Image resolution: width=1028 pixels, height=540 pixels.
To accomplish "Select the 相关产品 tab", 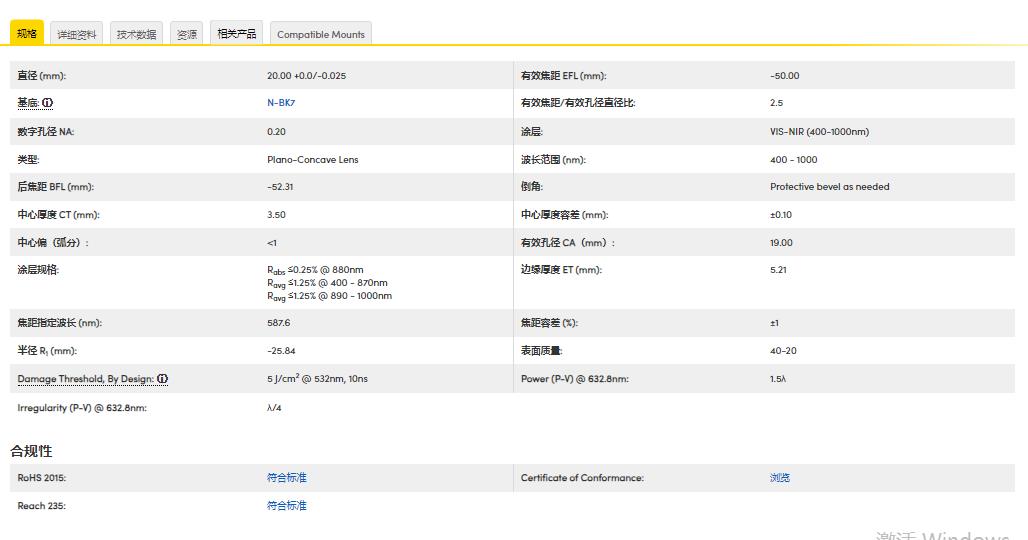I will pyautogui.click(x=237, y=33).
